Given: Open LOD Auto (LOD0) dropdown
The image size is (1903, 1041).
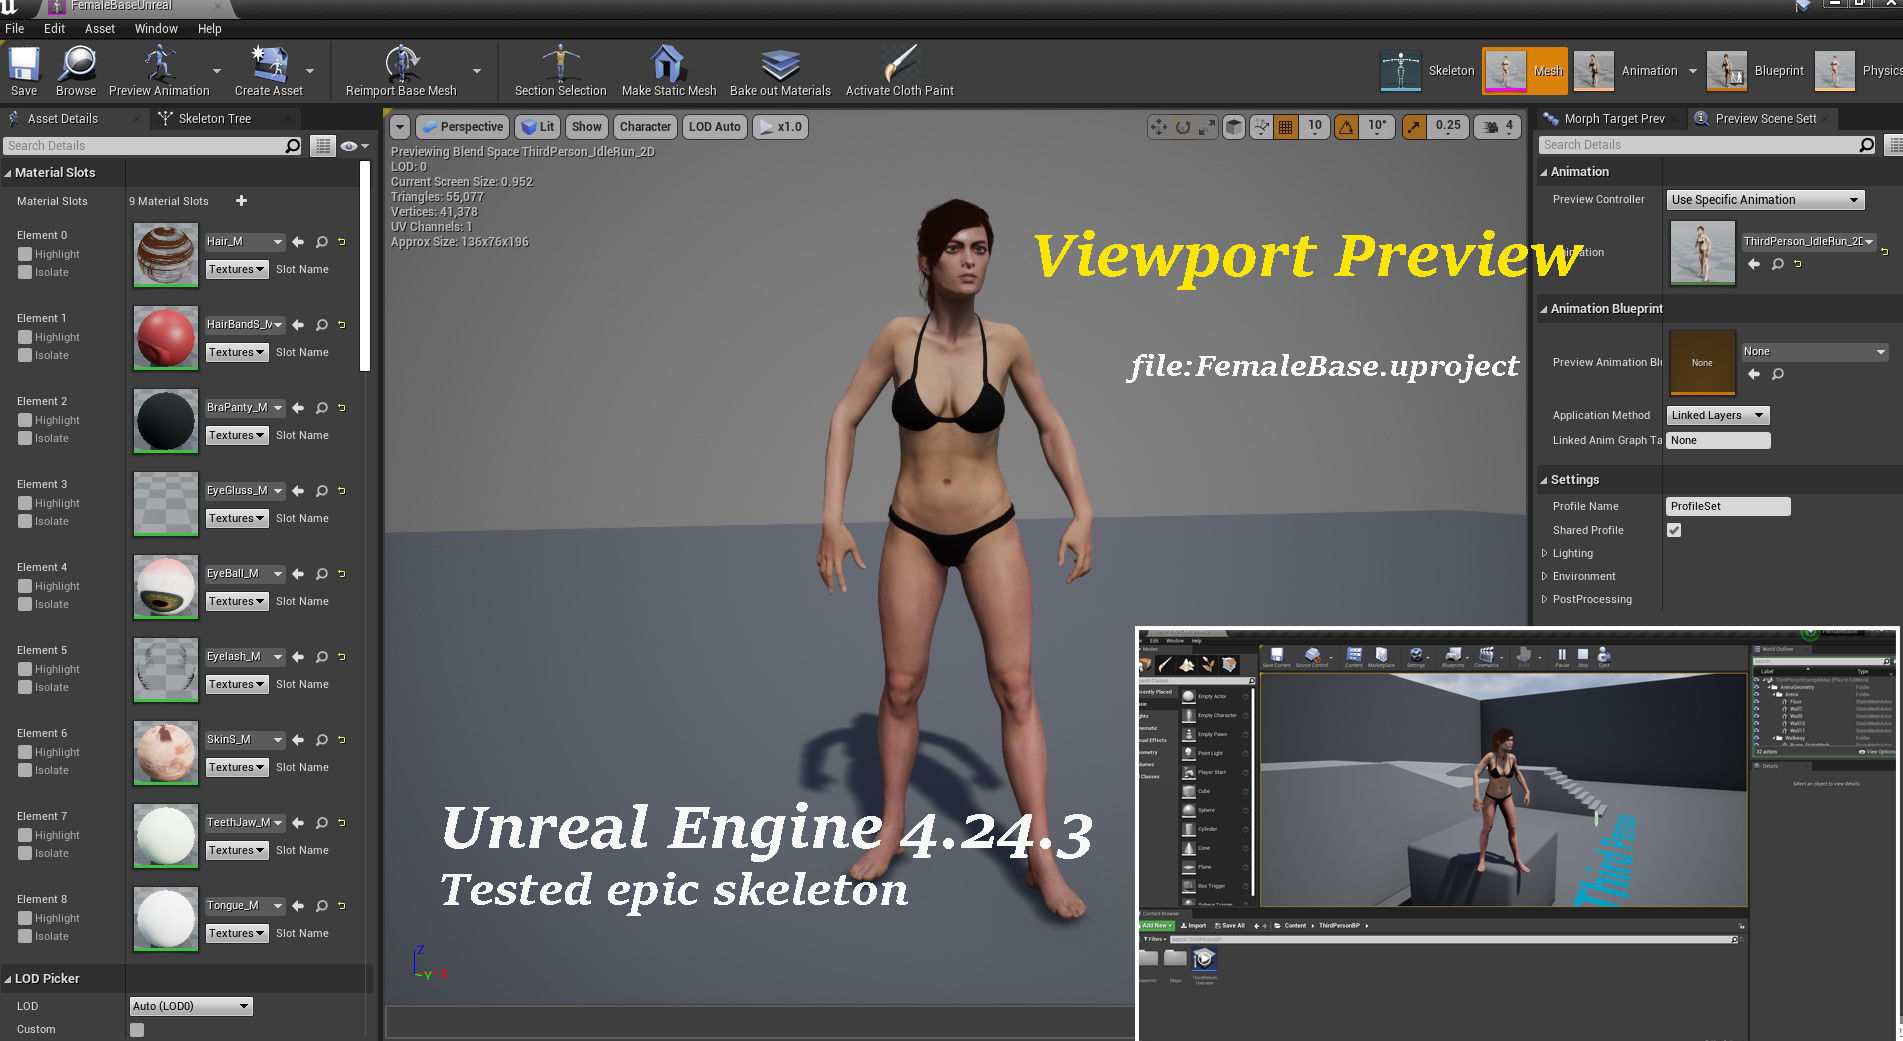Looking at the screenshot, I should tap(191, 1006).
